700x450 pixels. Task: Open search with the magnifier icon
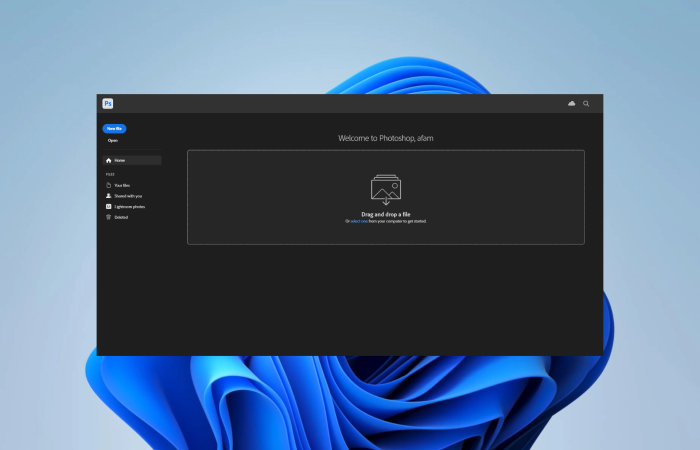coord(586,104)
